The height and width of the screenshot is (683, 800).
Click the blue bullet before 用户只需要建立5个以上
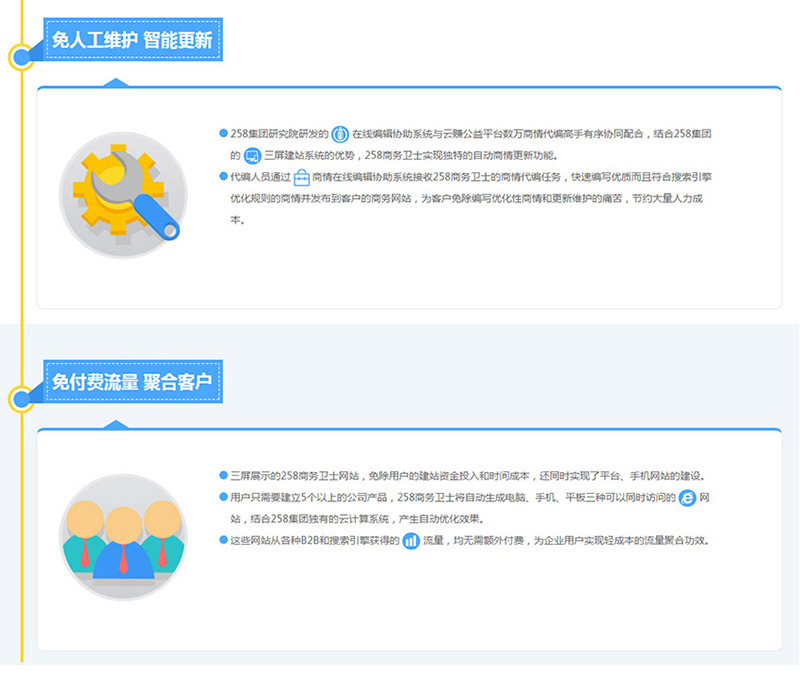(x=223, y=498)
